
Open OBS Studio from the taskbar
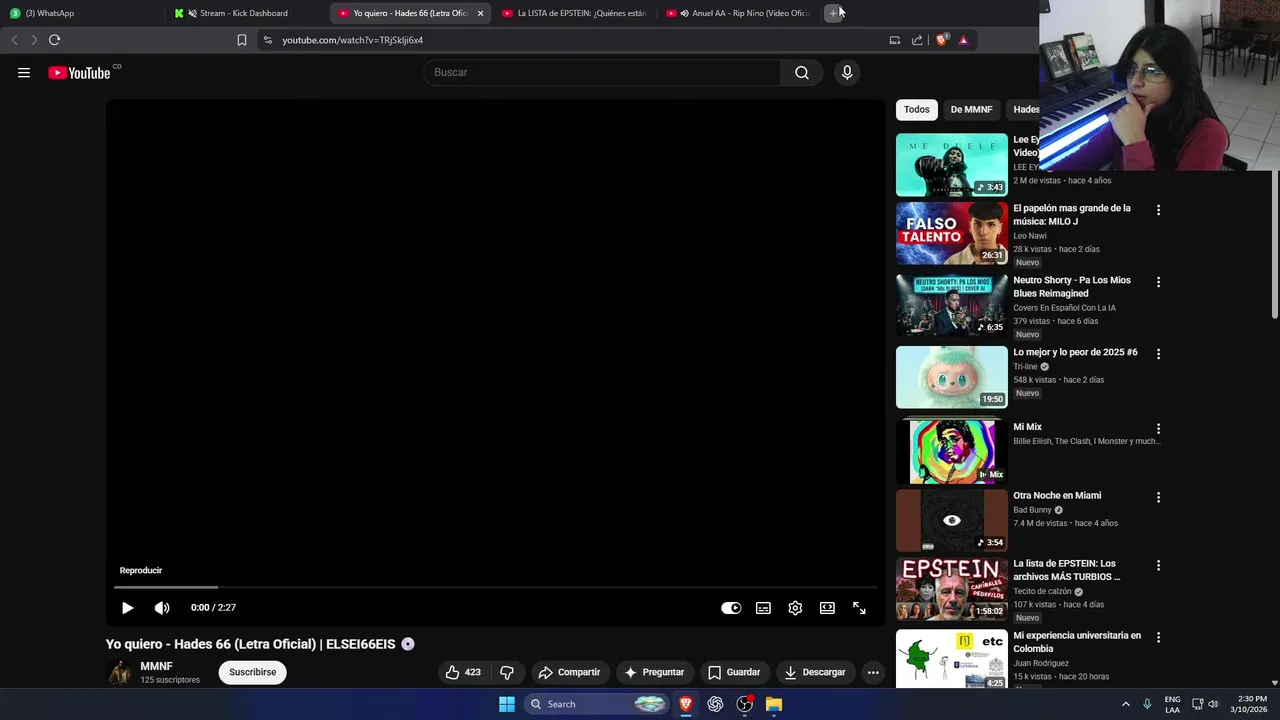point(744,704)
